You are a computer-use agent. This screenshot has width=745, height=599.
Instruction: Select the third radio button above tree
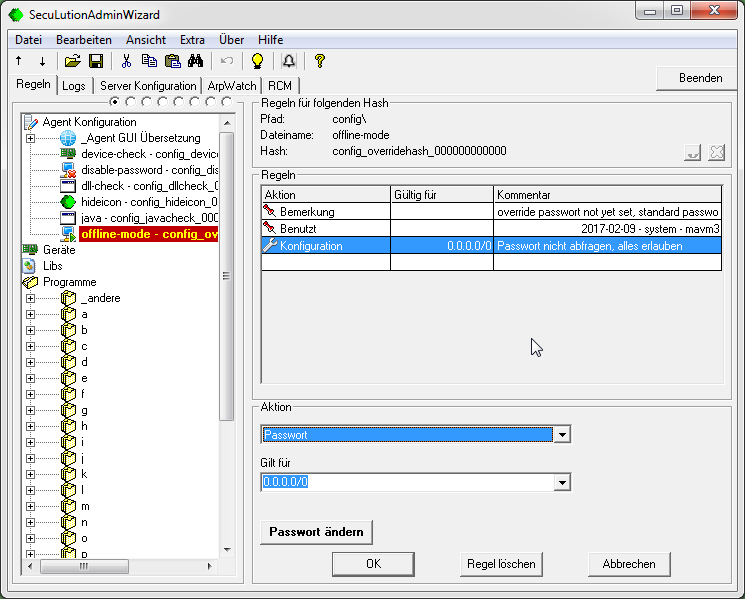coord(146,102)
